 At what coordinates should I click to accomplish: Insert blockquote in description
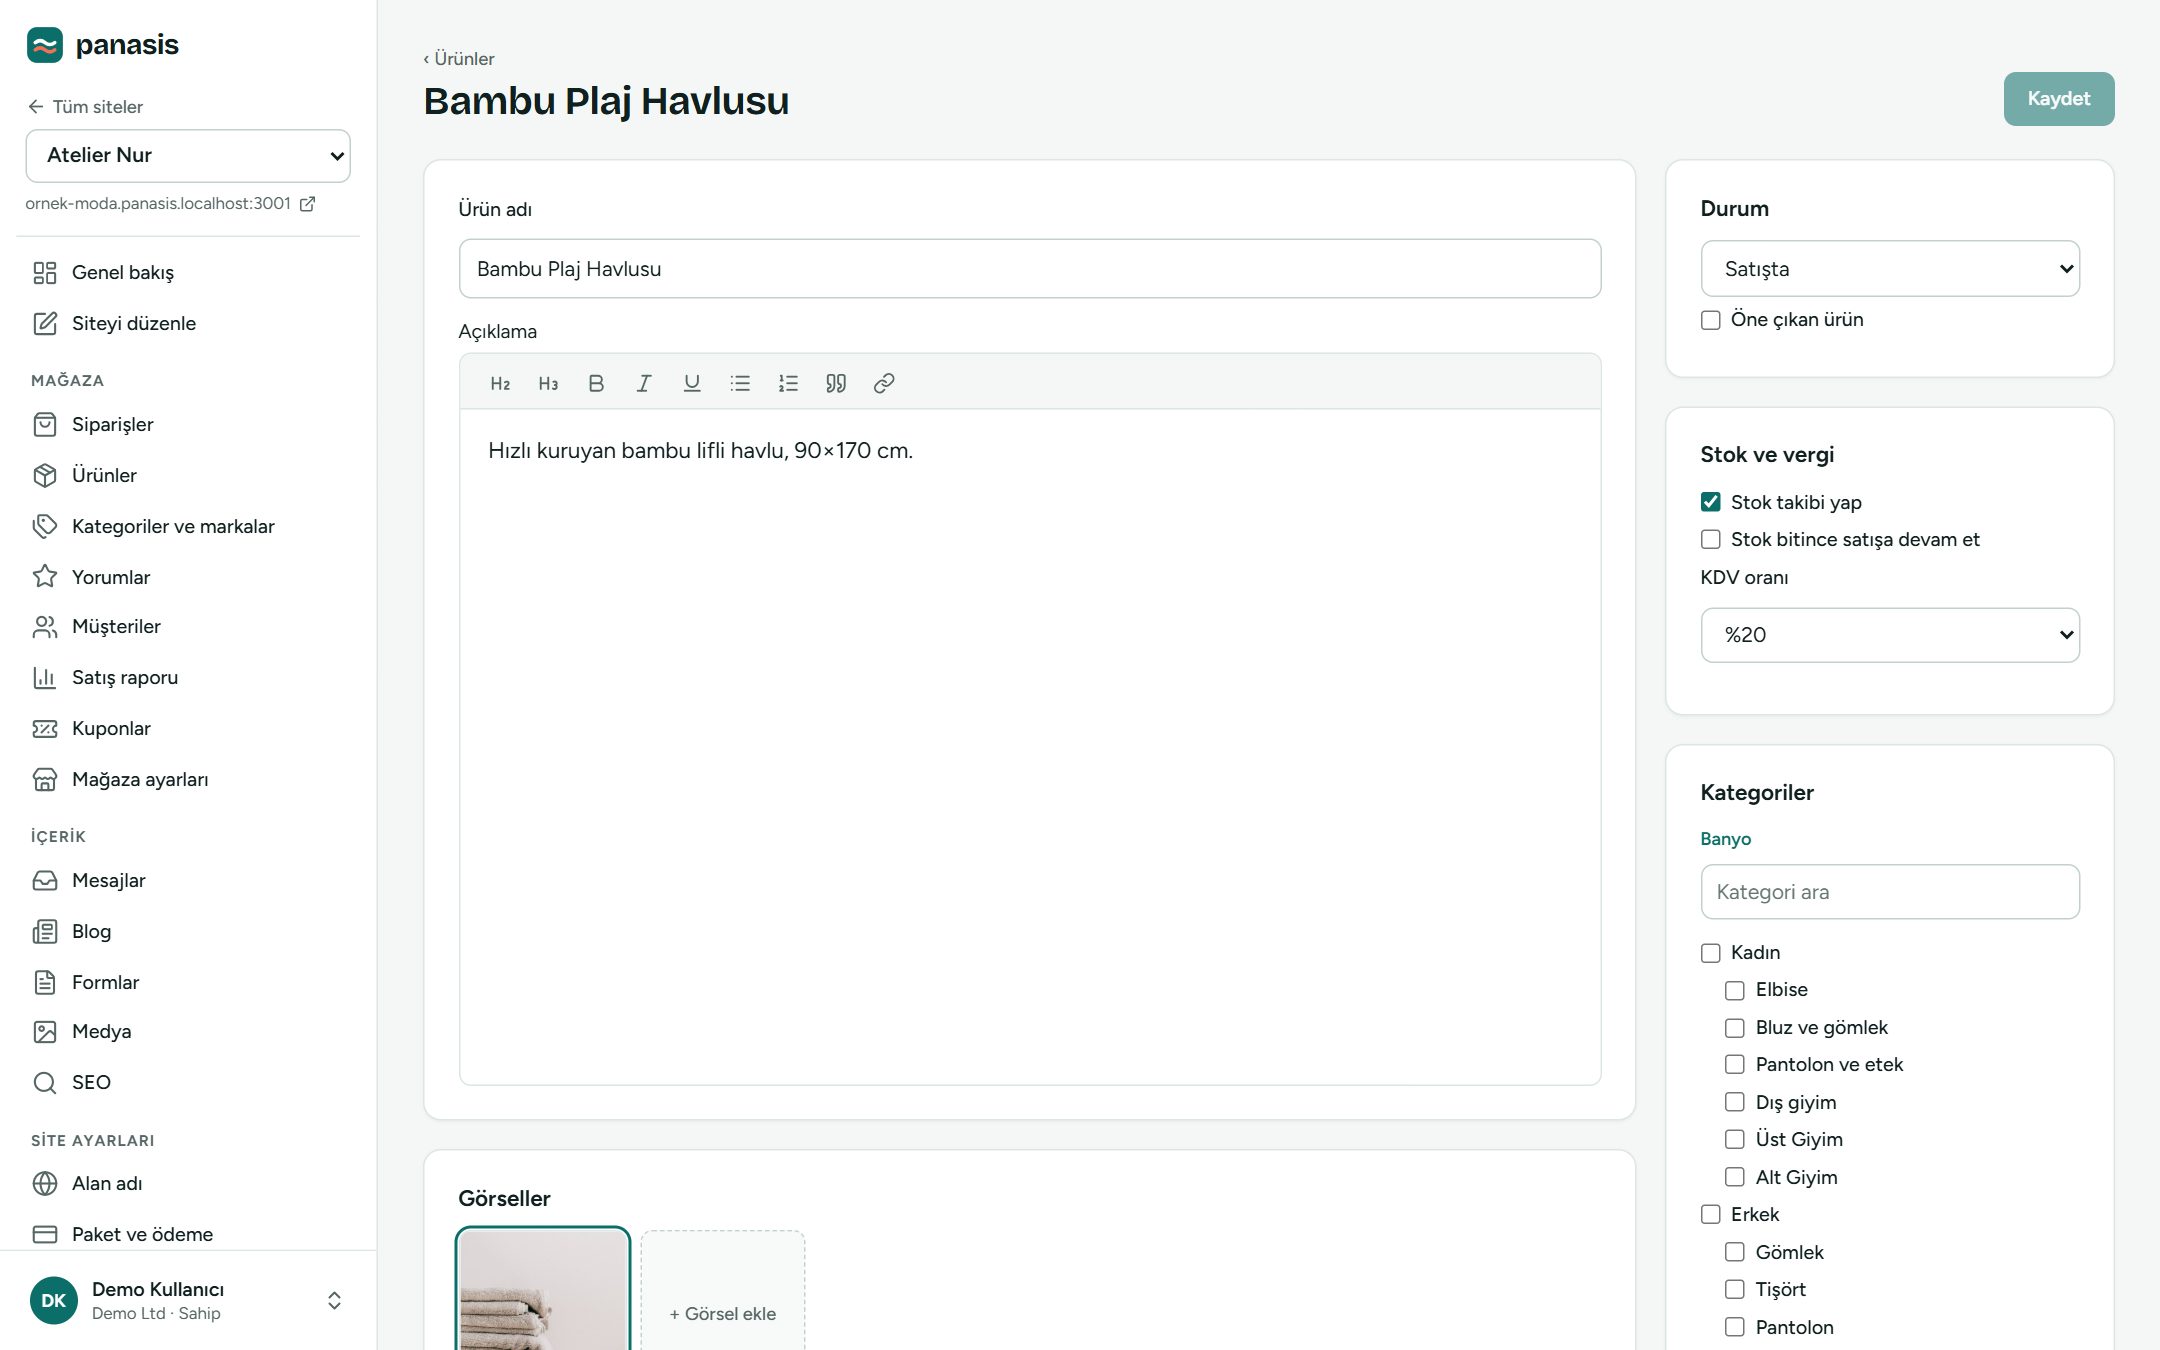tap(836, 384)
